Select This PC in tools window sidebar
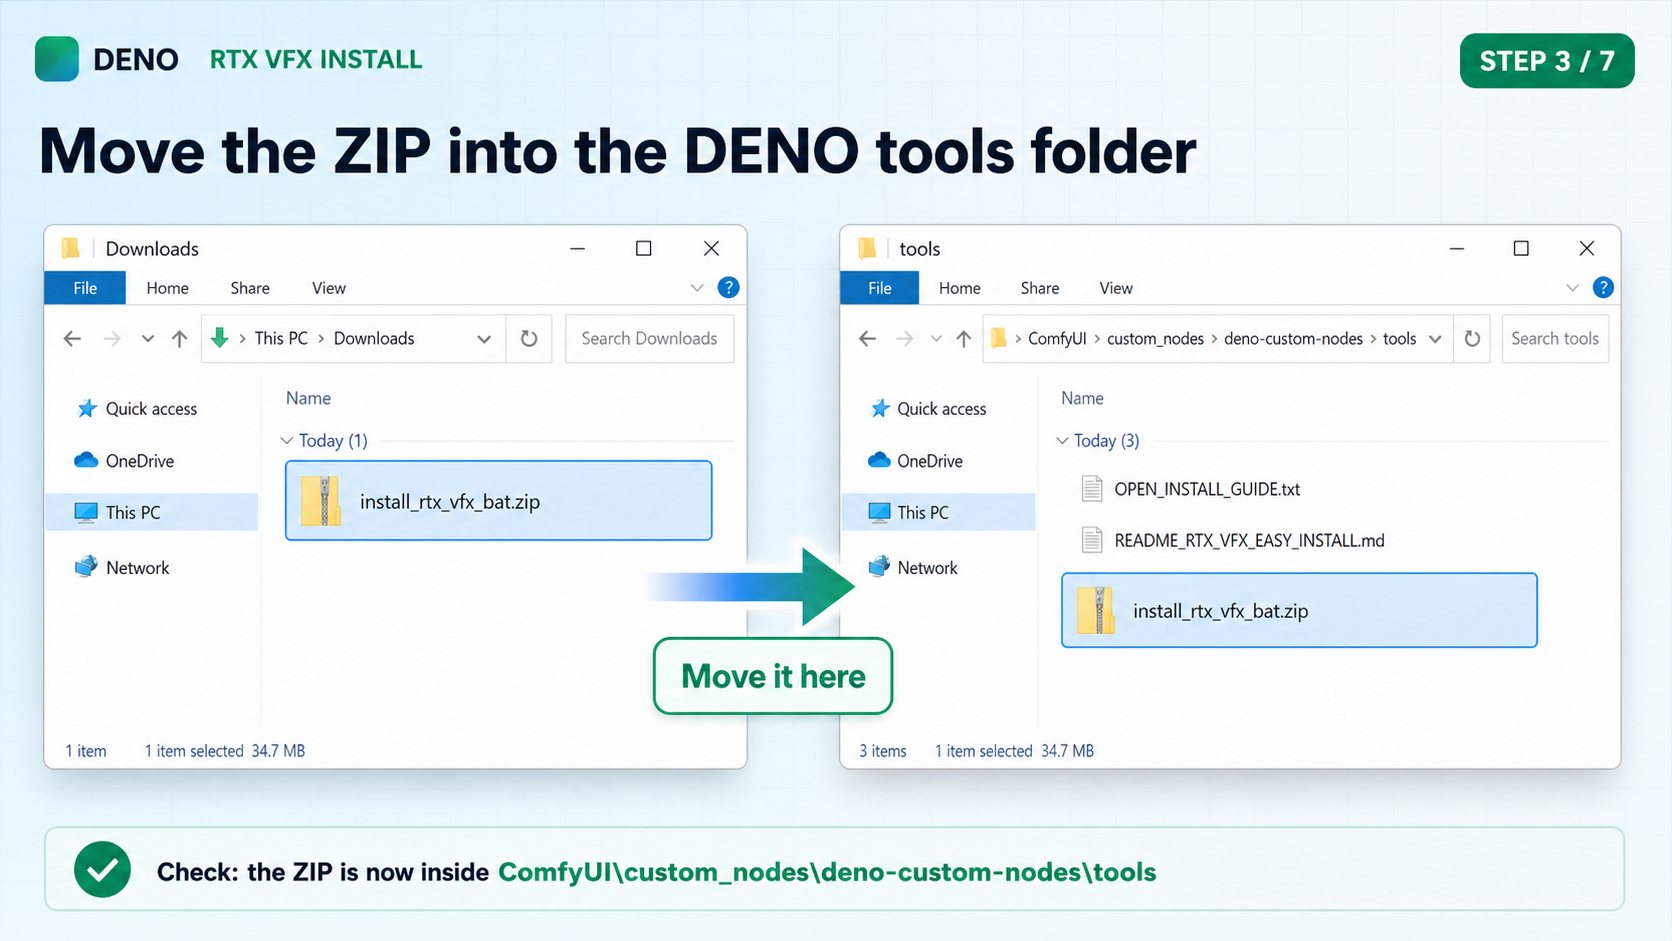The image size is (1672, 941). (x=938, y=512)
